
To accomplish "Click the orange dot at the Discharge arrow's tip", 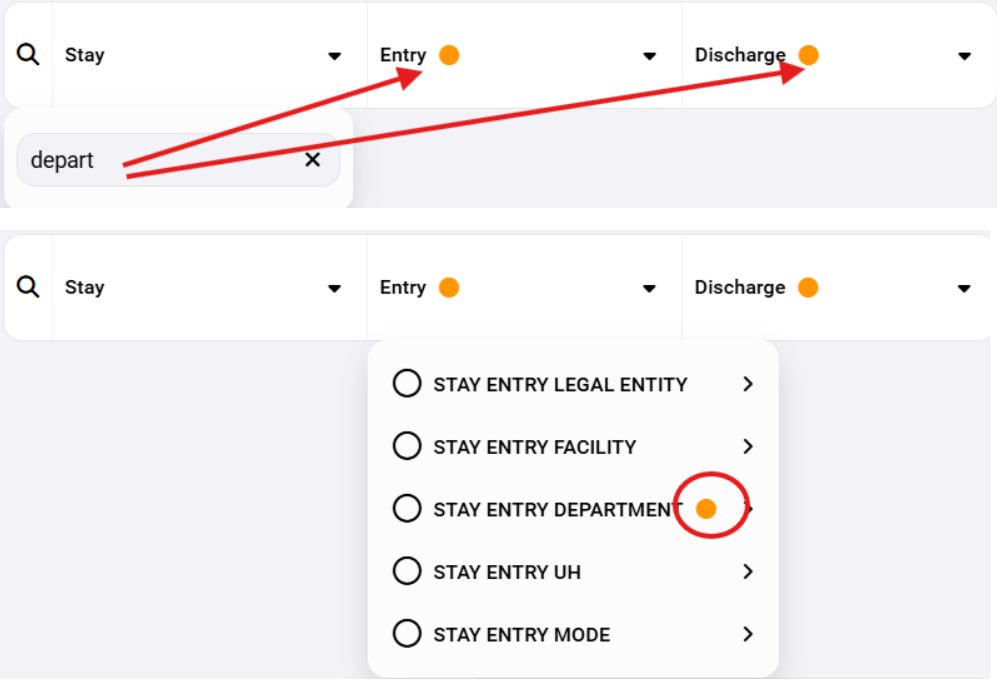I will [x=809, y=55].
